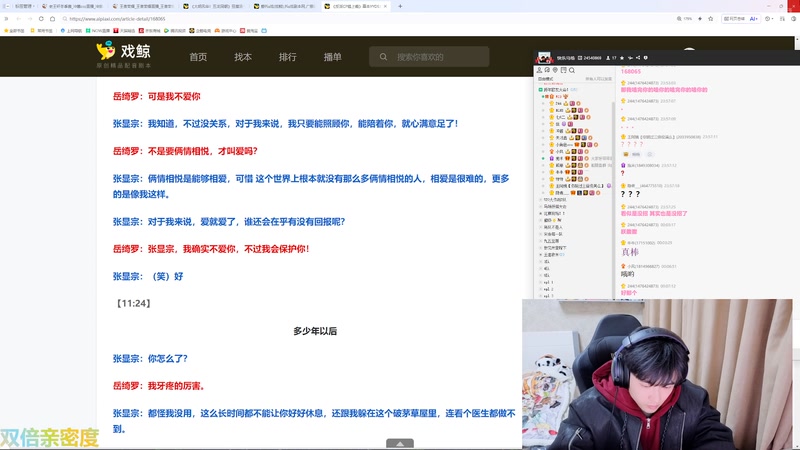
Task: Click the pink 168065 chat message
Action: (x=631, y=71)
